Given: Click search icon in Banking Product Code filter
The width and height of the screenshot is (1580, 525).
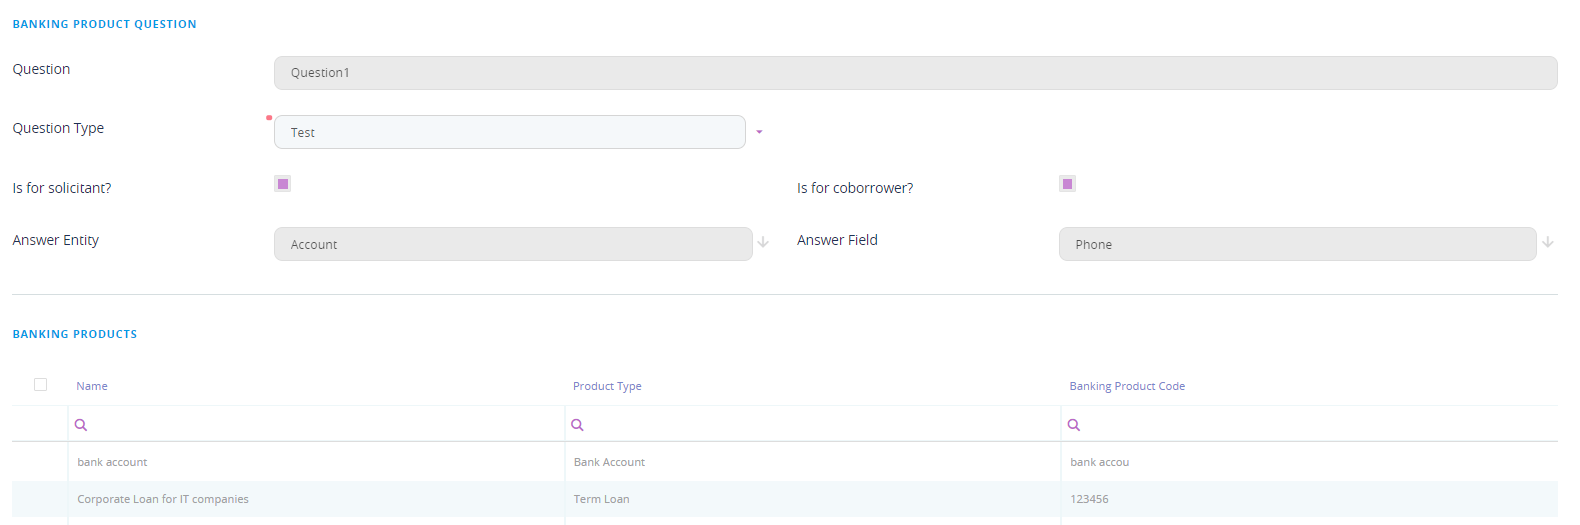Looking at the screenshot, I should [x=1074, y=425].
